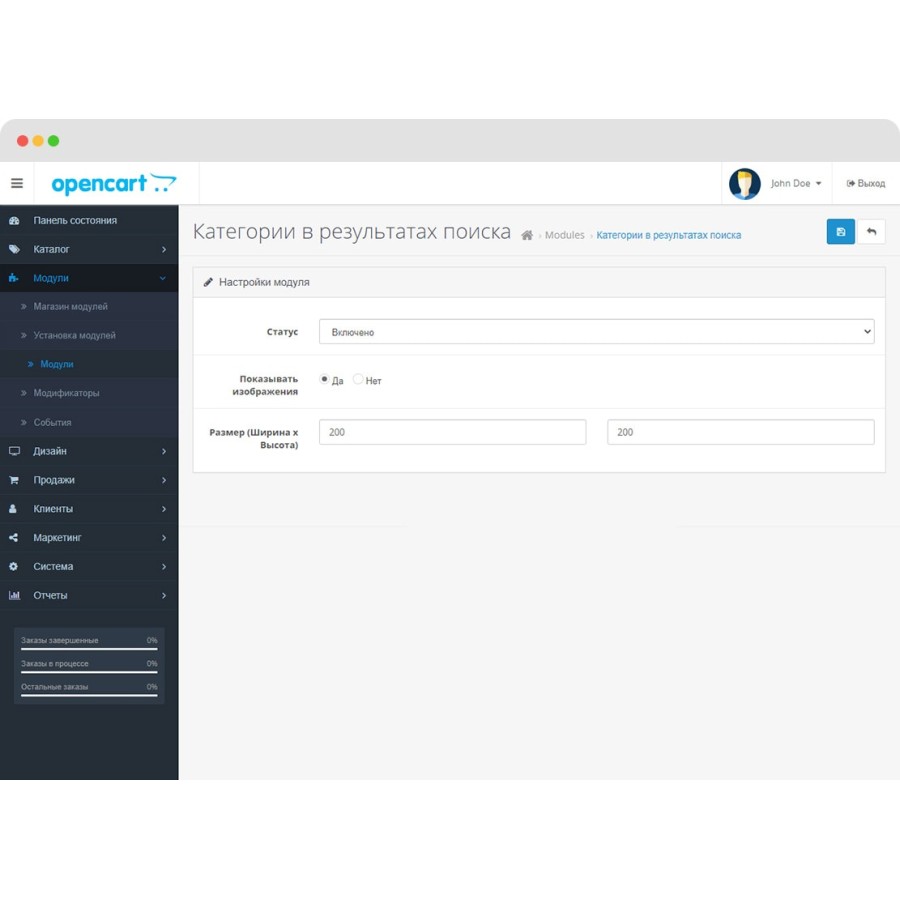Image resolution: width=900 pixels, height=900 pixels.
Task: Open Магазин модулей submenu item
Action: 89,307
